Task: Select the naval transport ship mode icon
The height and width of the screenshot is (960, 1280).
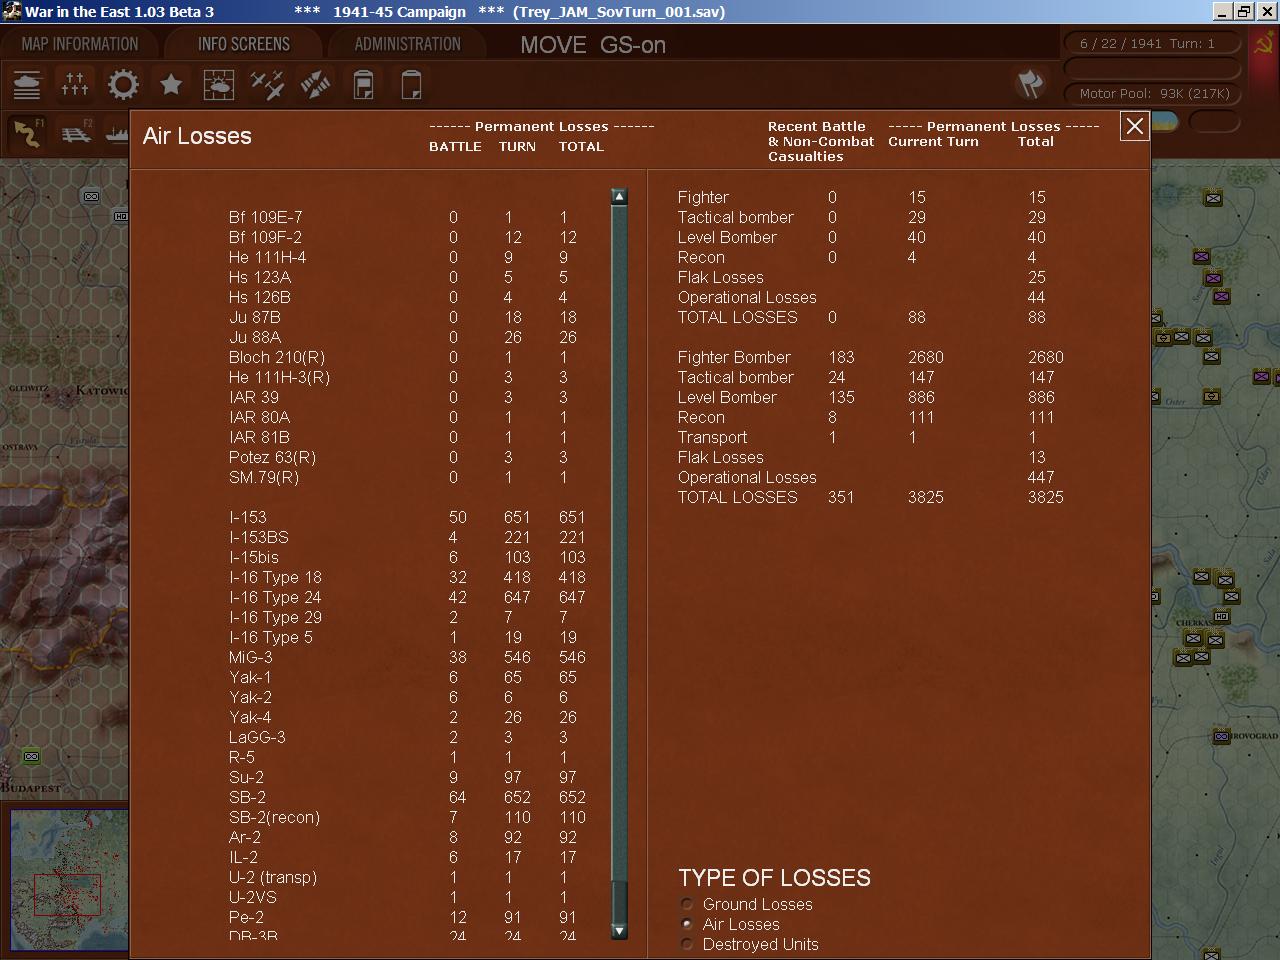Action: 118,133
